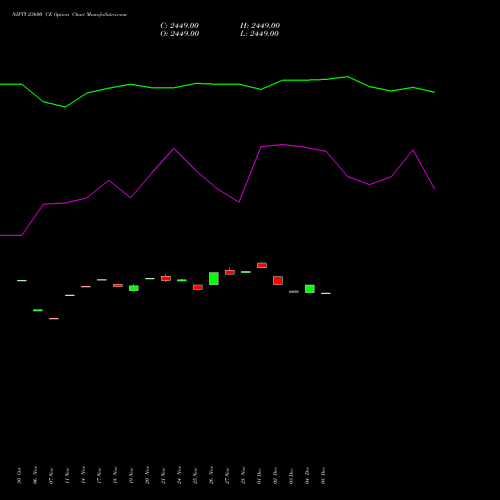Click the 04 Dec date label
The image size is (500, 500).
click(307, 476)
